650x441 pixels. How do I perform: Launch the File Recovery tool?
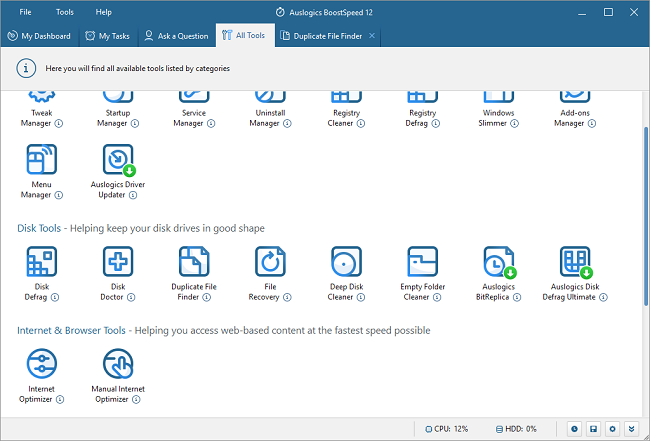pyautogui.click(x=270, y=262)
